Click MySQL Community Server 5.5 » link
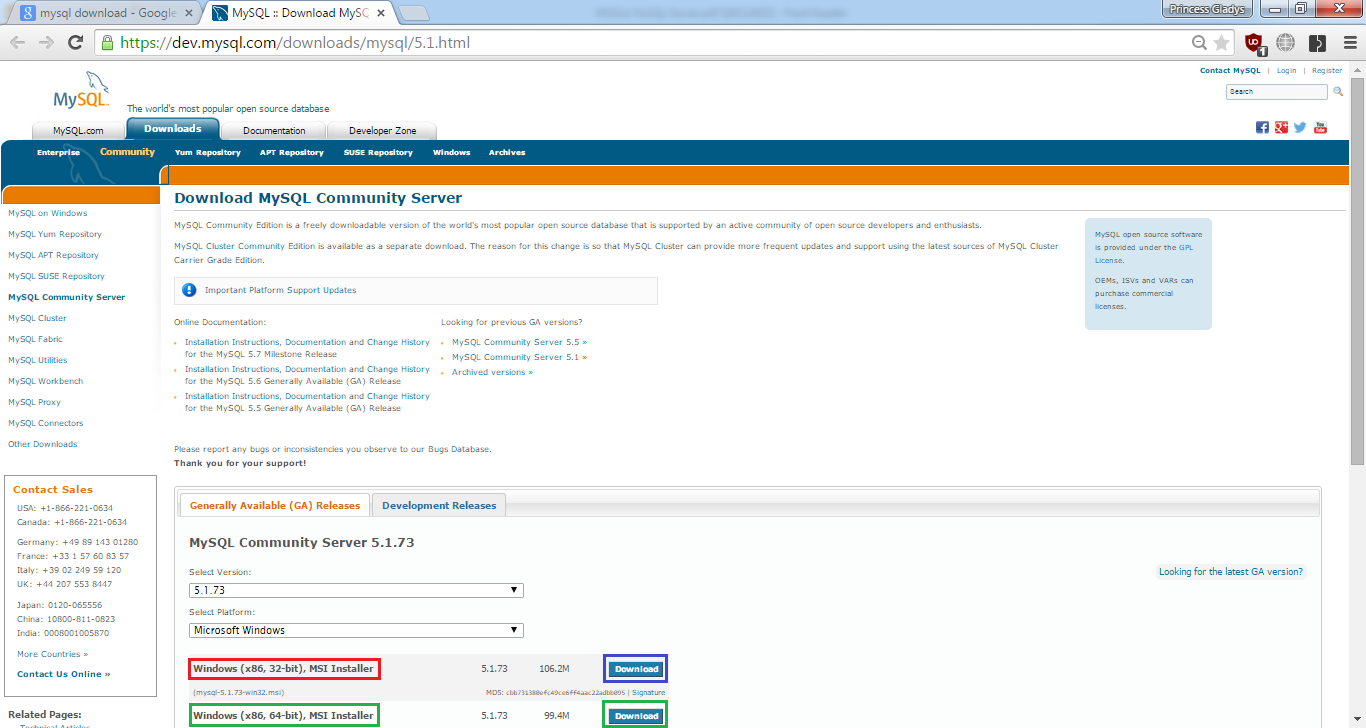The image size is (1366, 728). click(x=519, y=342)
